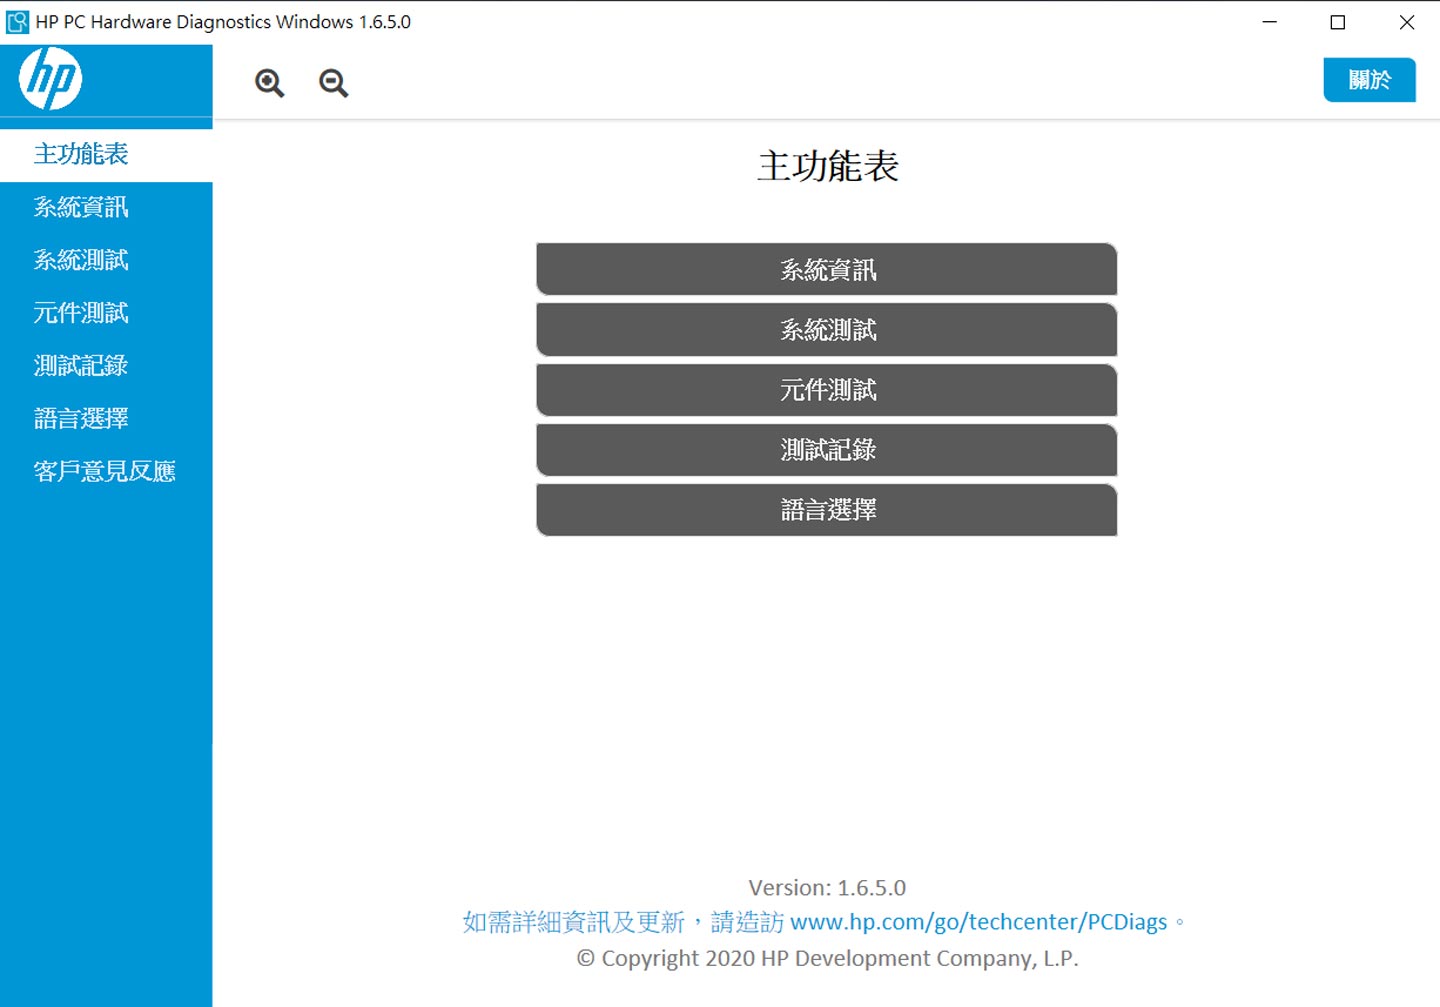The height and width of the screenshot is (1007, 1440).
Task: Click the 語言選擇 button in main menu
Action: click(x=826, y=510)
